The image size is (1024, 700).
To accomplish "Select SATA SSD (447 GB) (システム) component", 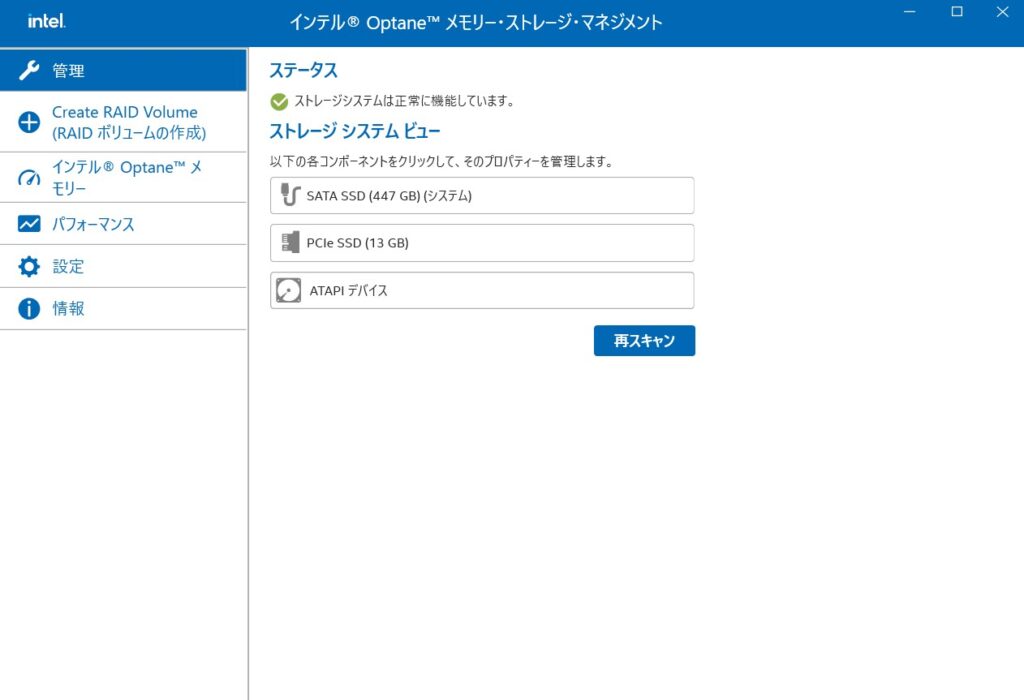I will [482, 195].
